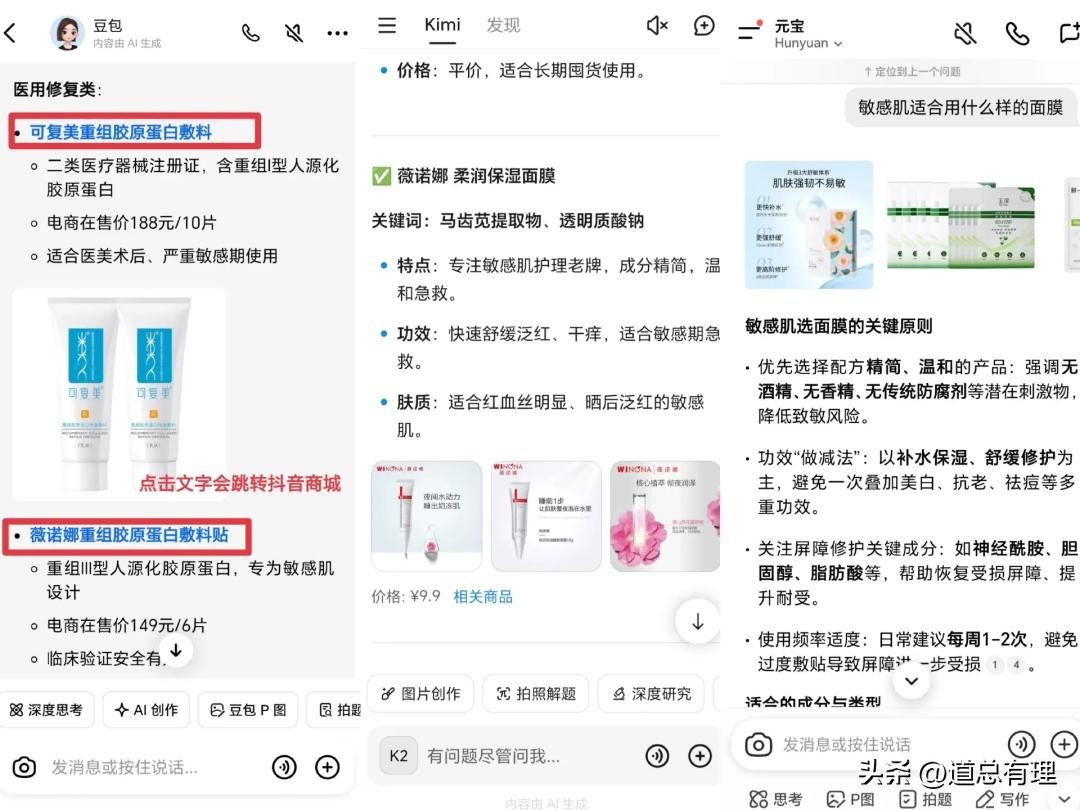Screen dimensions: 1080x810
Task: Open Kimi's hamburger sidebar menu
Action: 387,25
